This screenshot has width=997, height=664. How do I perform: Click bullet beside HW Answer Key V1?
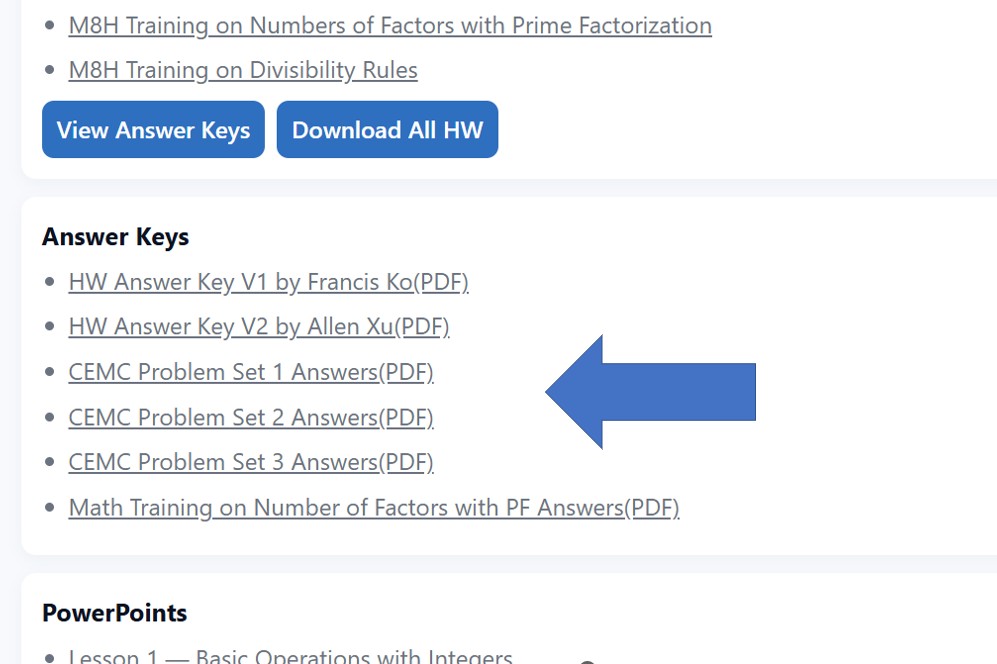[x=51, y=283]
